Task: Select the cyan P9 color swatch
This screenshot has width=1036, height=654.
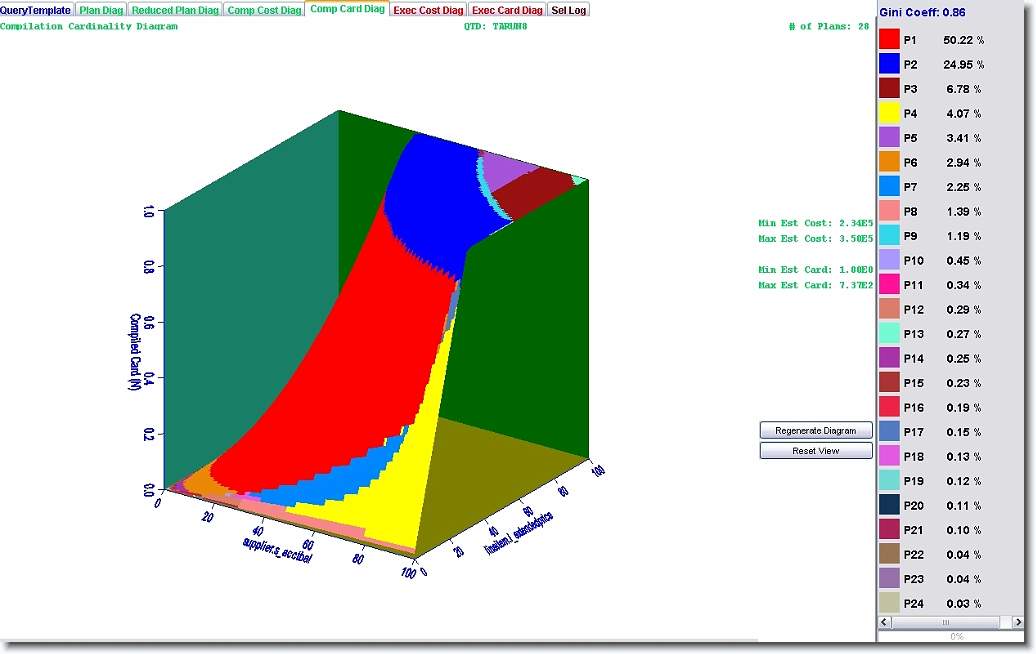Action: [889, 236]
